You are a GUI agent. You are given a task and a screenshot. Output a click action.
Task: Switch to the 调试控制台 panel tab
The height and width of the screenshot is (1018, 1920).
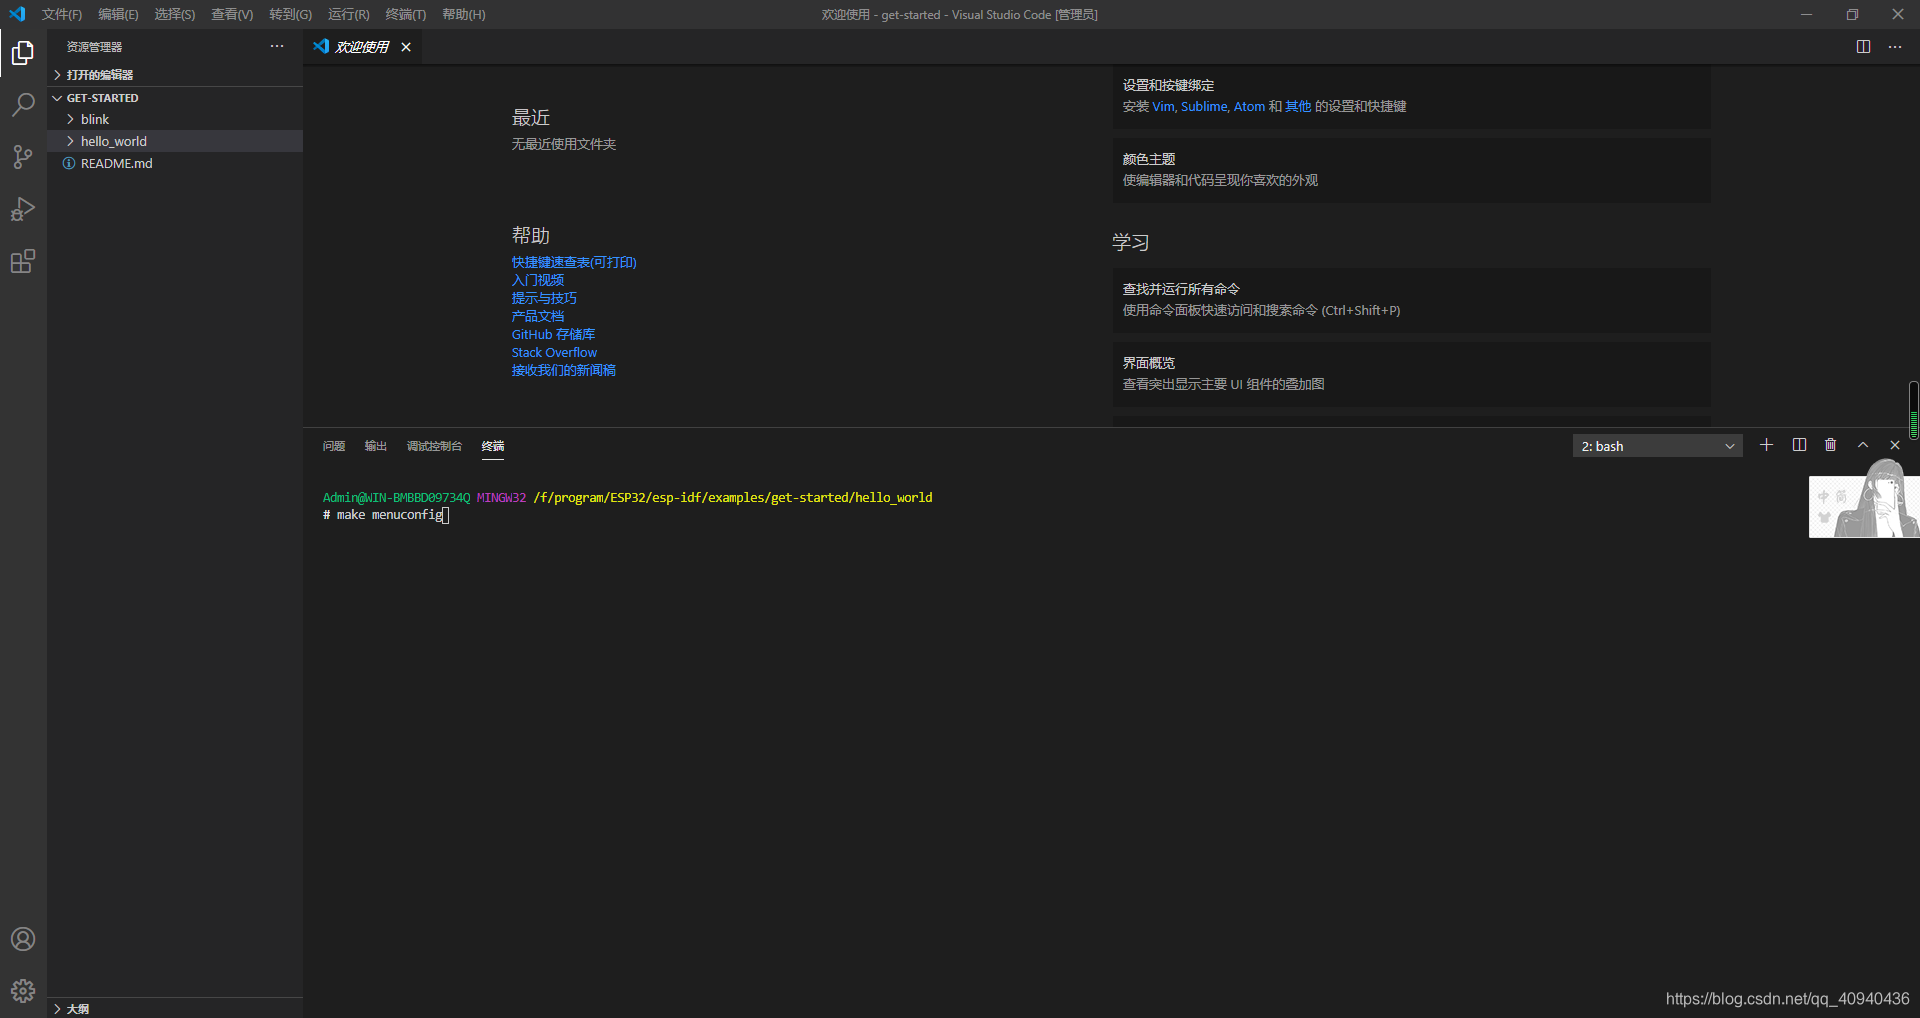tap(434, 446)
